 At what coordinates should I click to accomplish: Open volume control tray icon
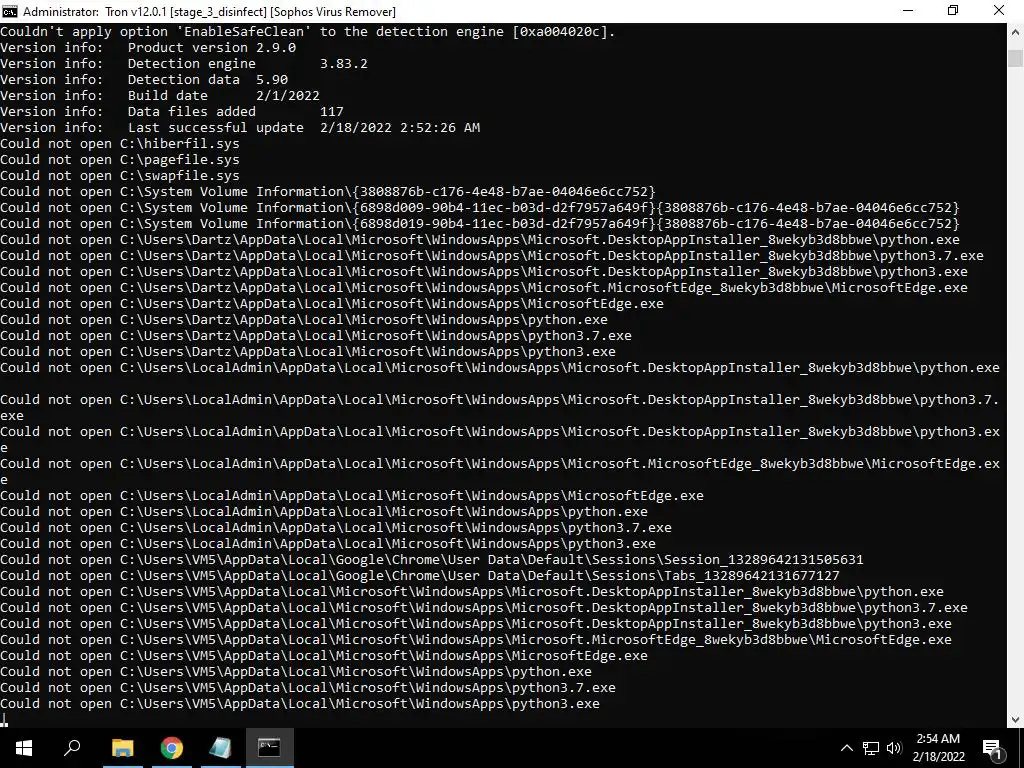pyautogui.click(x=894, y=748)
